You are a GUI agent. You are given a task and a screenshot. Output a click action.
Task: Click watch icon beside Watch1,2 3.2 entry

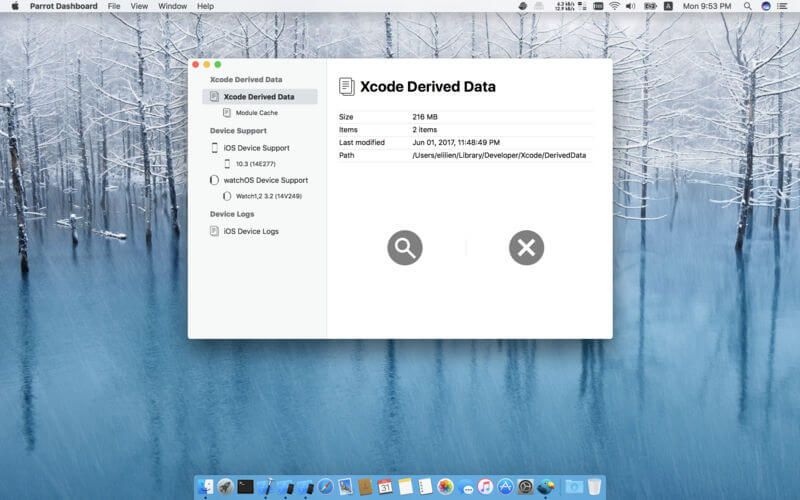(x=227, y=196)
